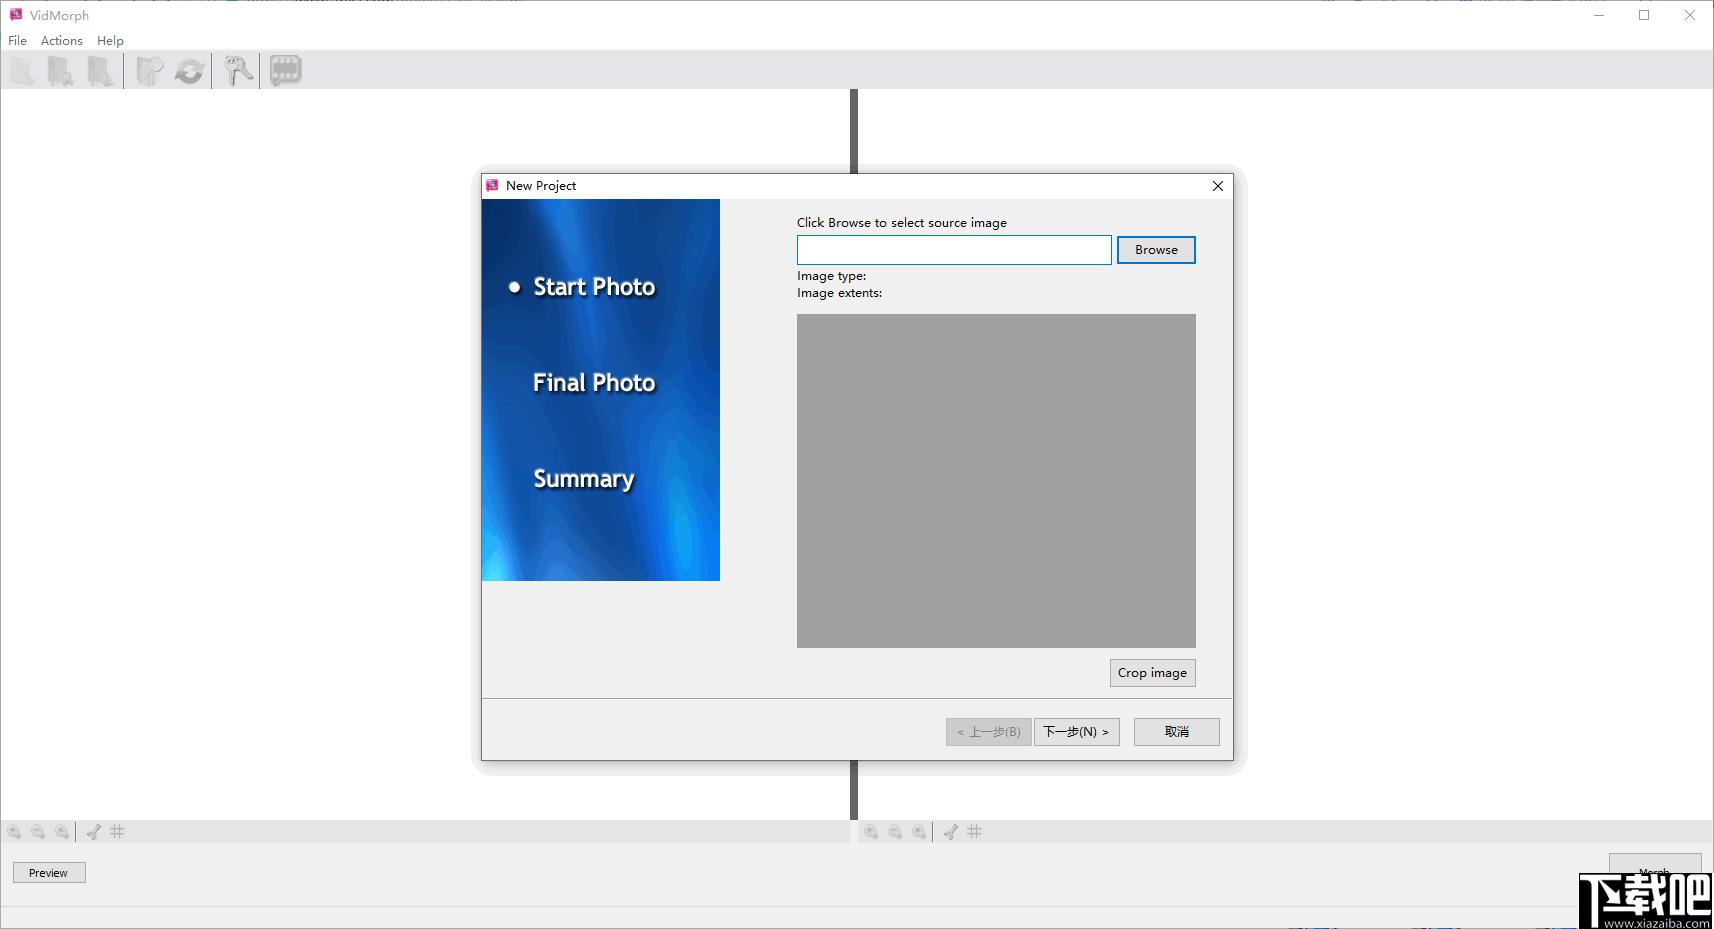
Task: Focus the source image path field
Action: [x=954, y=250]
